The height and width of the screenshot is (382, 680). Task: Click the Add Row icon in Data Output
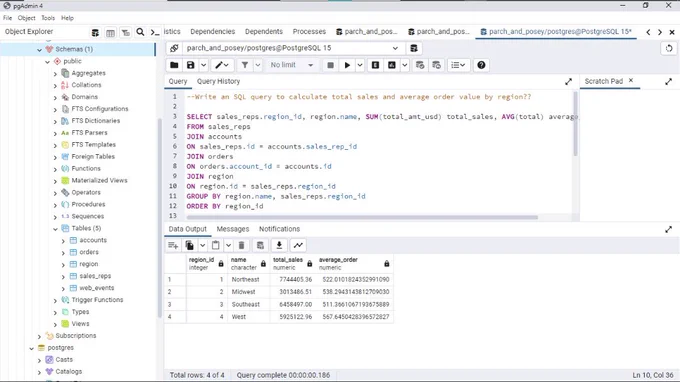[x=173, y=245]
